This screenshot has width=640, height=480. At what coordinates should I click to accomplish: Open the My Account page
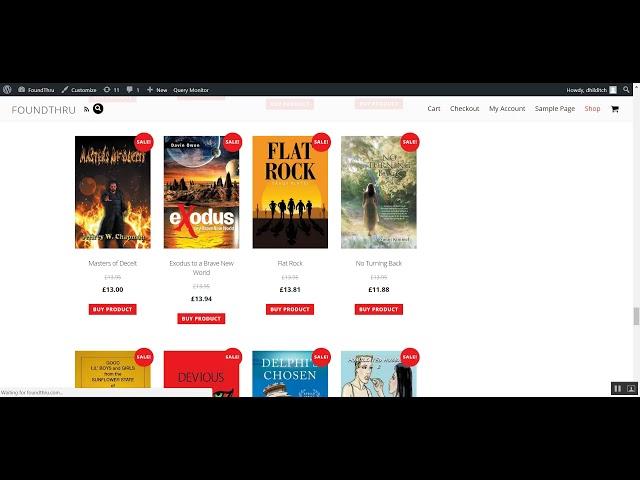(507, 109)
